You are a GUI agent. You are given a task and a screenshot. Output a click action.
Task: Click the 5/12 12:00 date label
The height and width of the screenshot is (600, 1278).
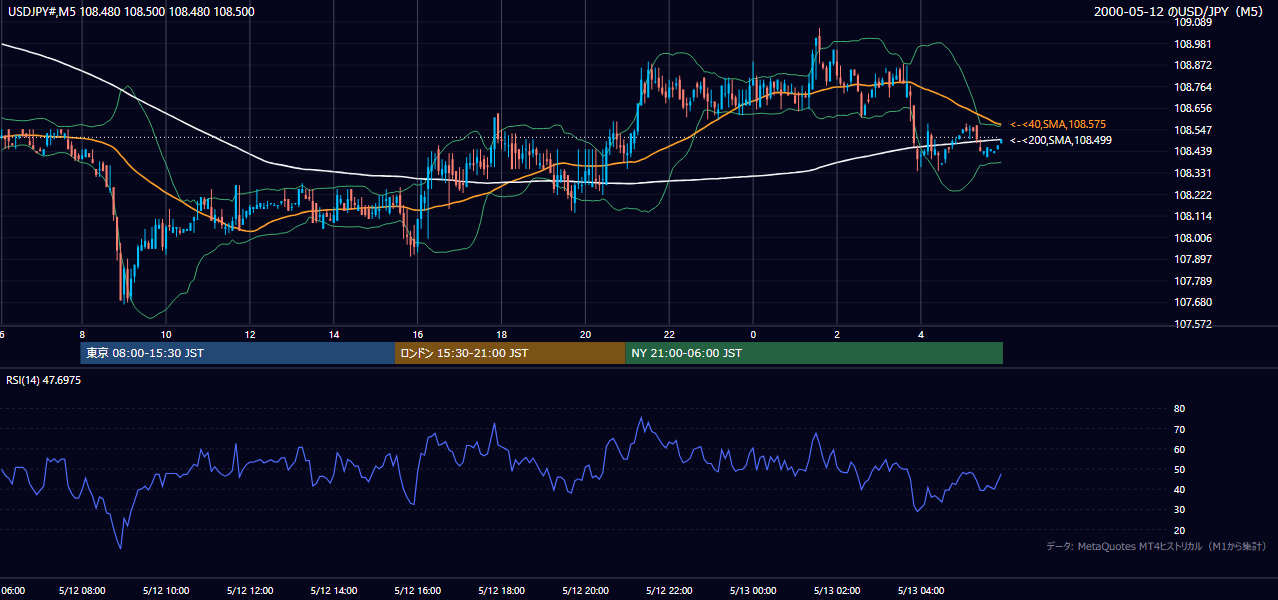250,591
